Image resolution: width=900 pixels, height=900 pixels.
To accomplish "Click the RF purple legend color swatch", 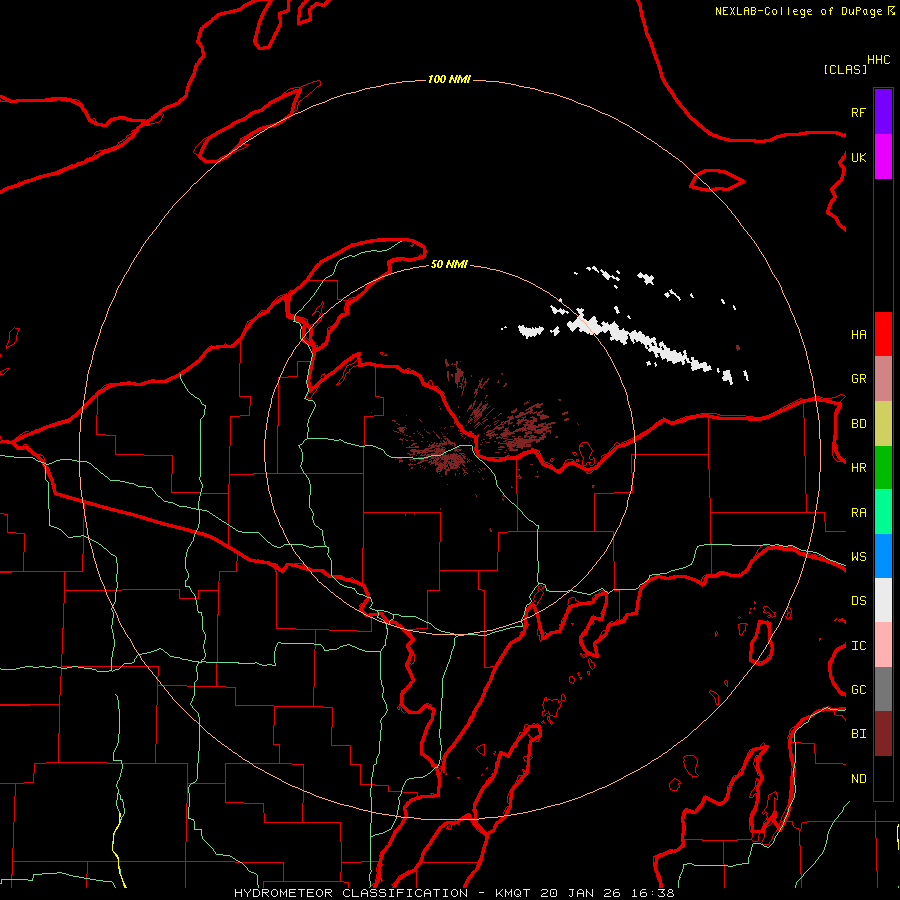I will click(883, 112).
